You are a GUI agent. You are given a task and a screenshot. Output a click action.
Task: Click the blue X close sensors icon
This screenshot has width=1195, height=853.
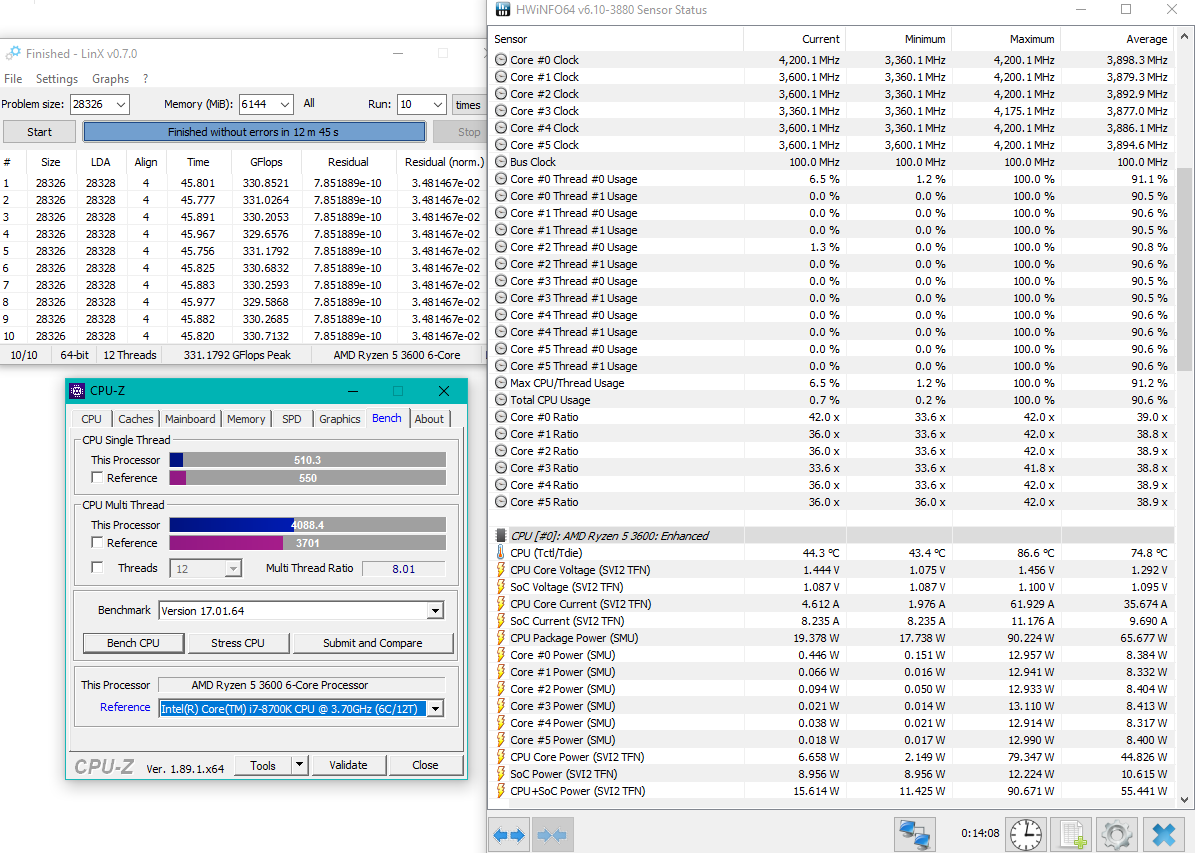coord(1164,835)
